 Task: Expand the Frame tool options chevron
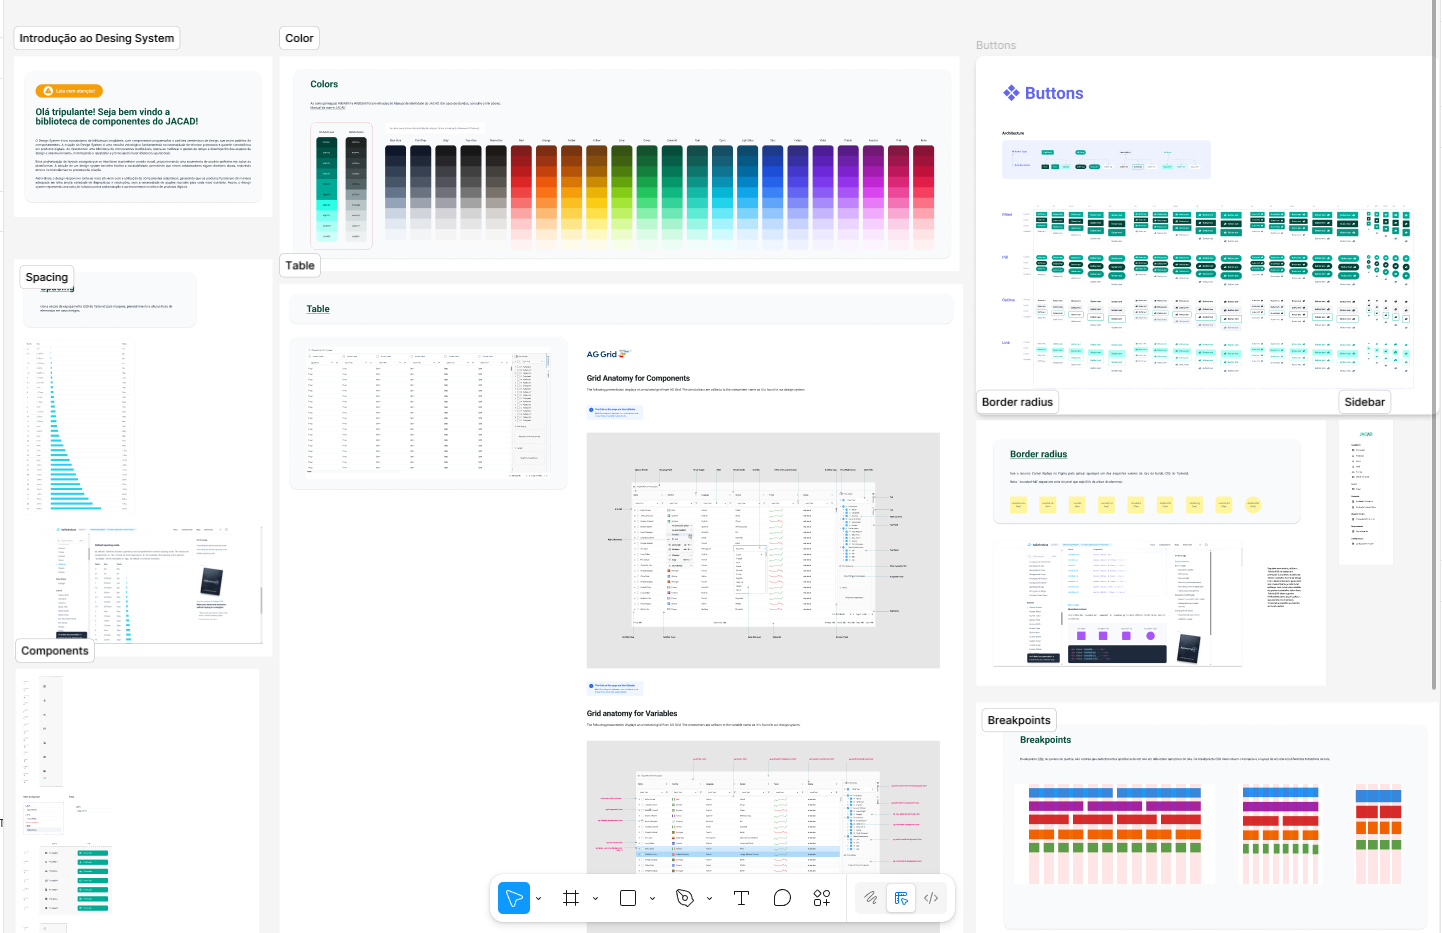point(596,899)
